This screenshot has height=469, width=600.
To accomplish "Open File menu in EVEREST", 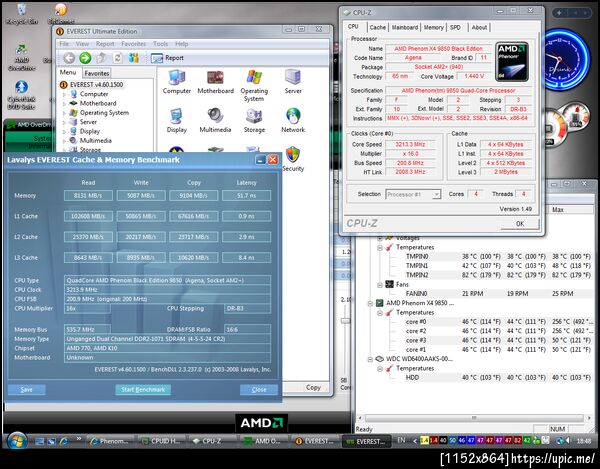I will pyautogui.click(x=64, y=44).
